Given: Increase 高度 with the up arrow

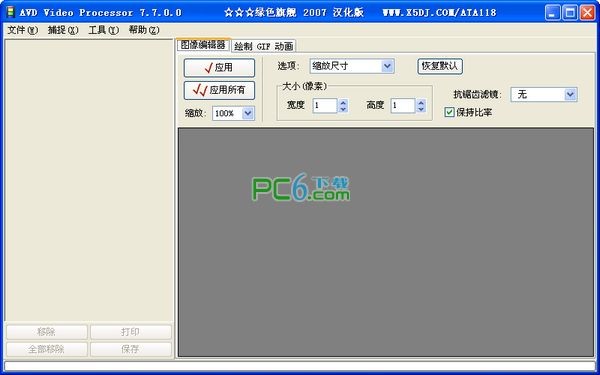Looking at the screenshot, I should click(x=421, y=102).
